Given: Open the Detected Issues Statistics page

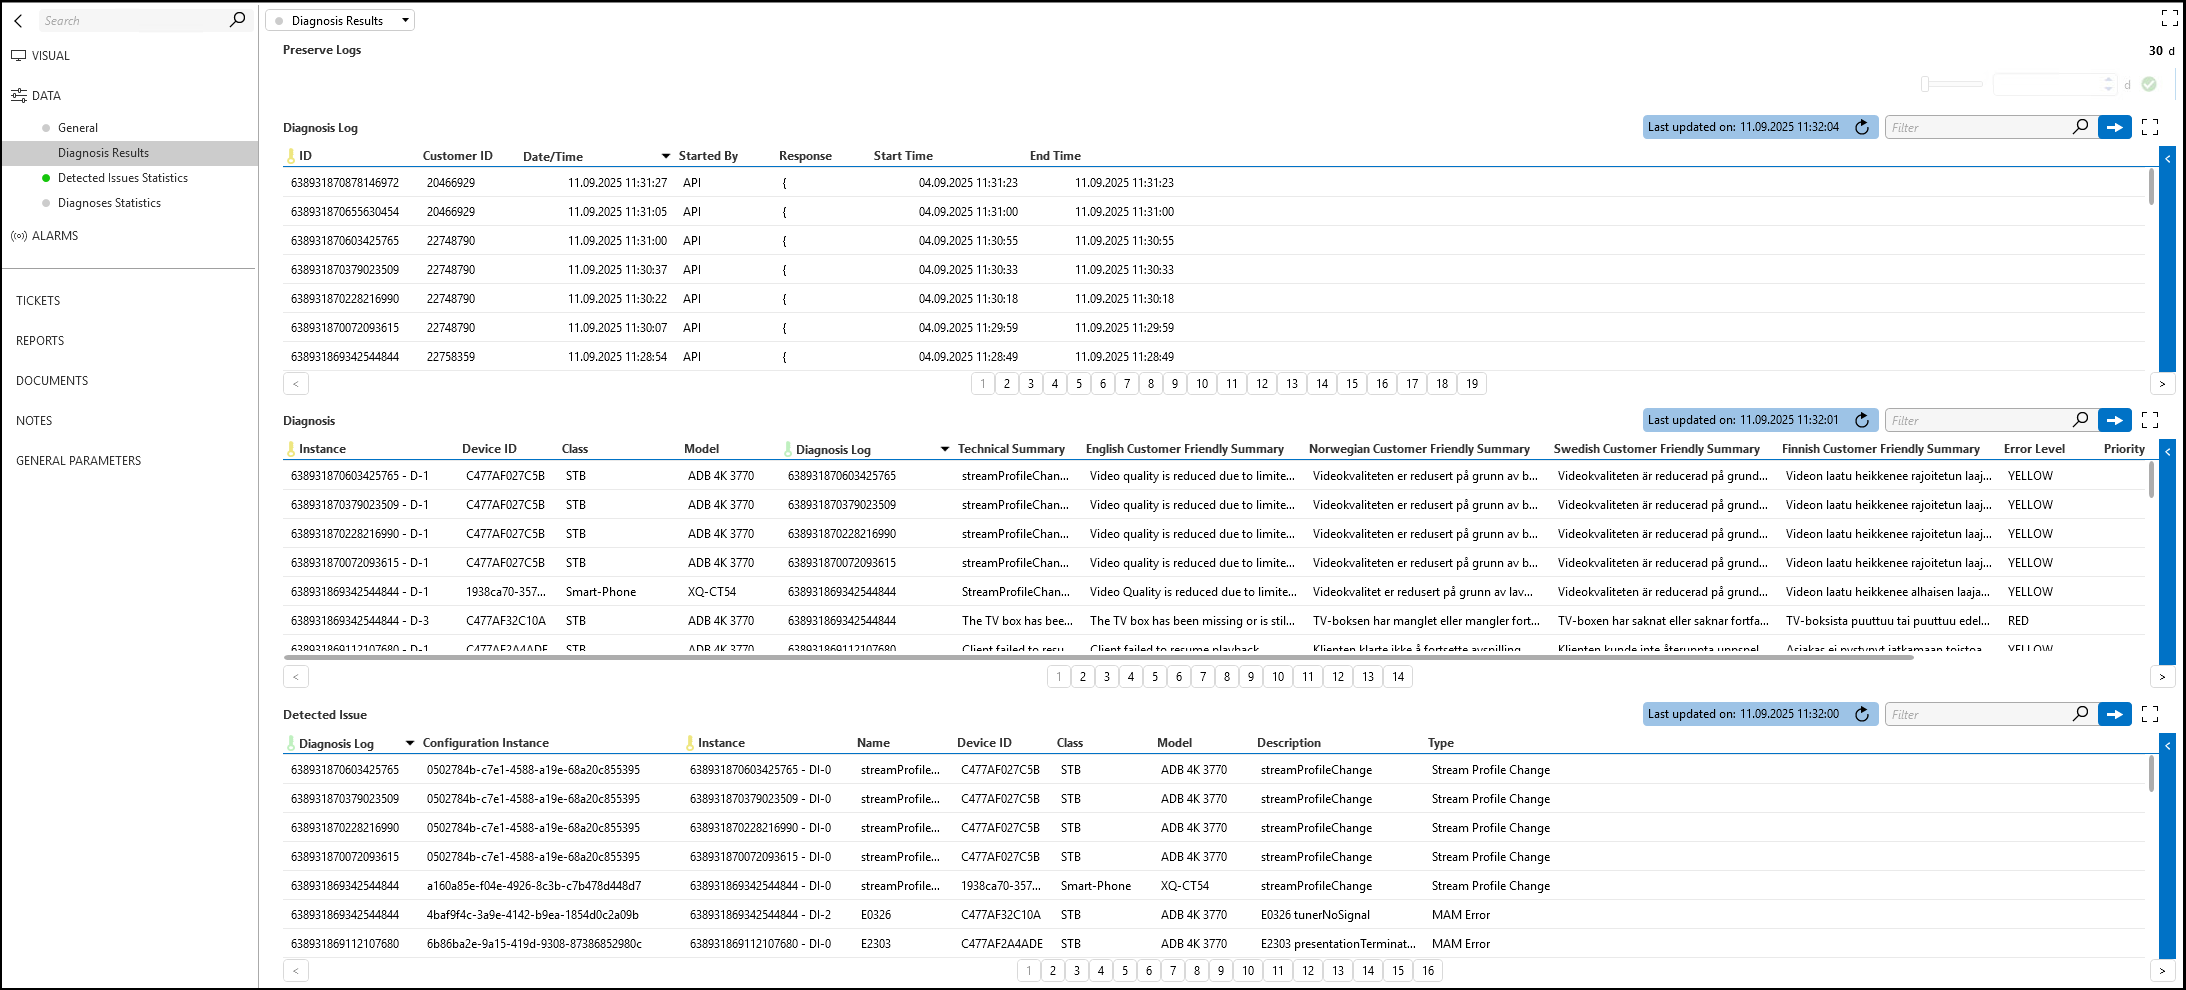Looking at the screenshot, I should pyautogui.click(x=123, y=178).
